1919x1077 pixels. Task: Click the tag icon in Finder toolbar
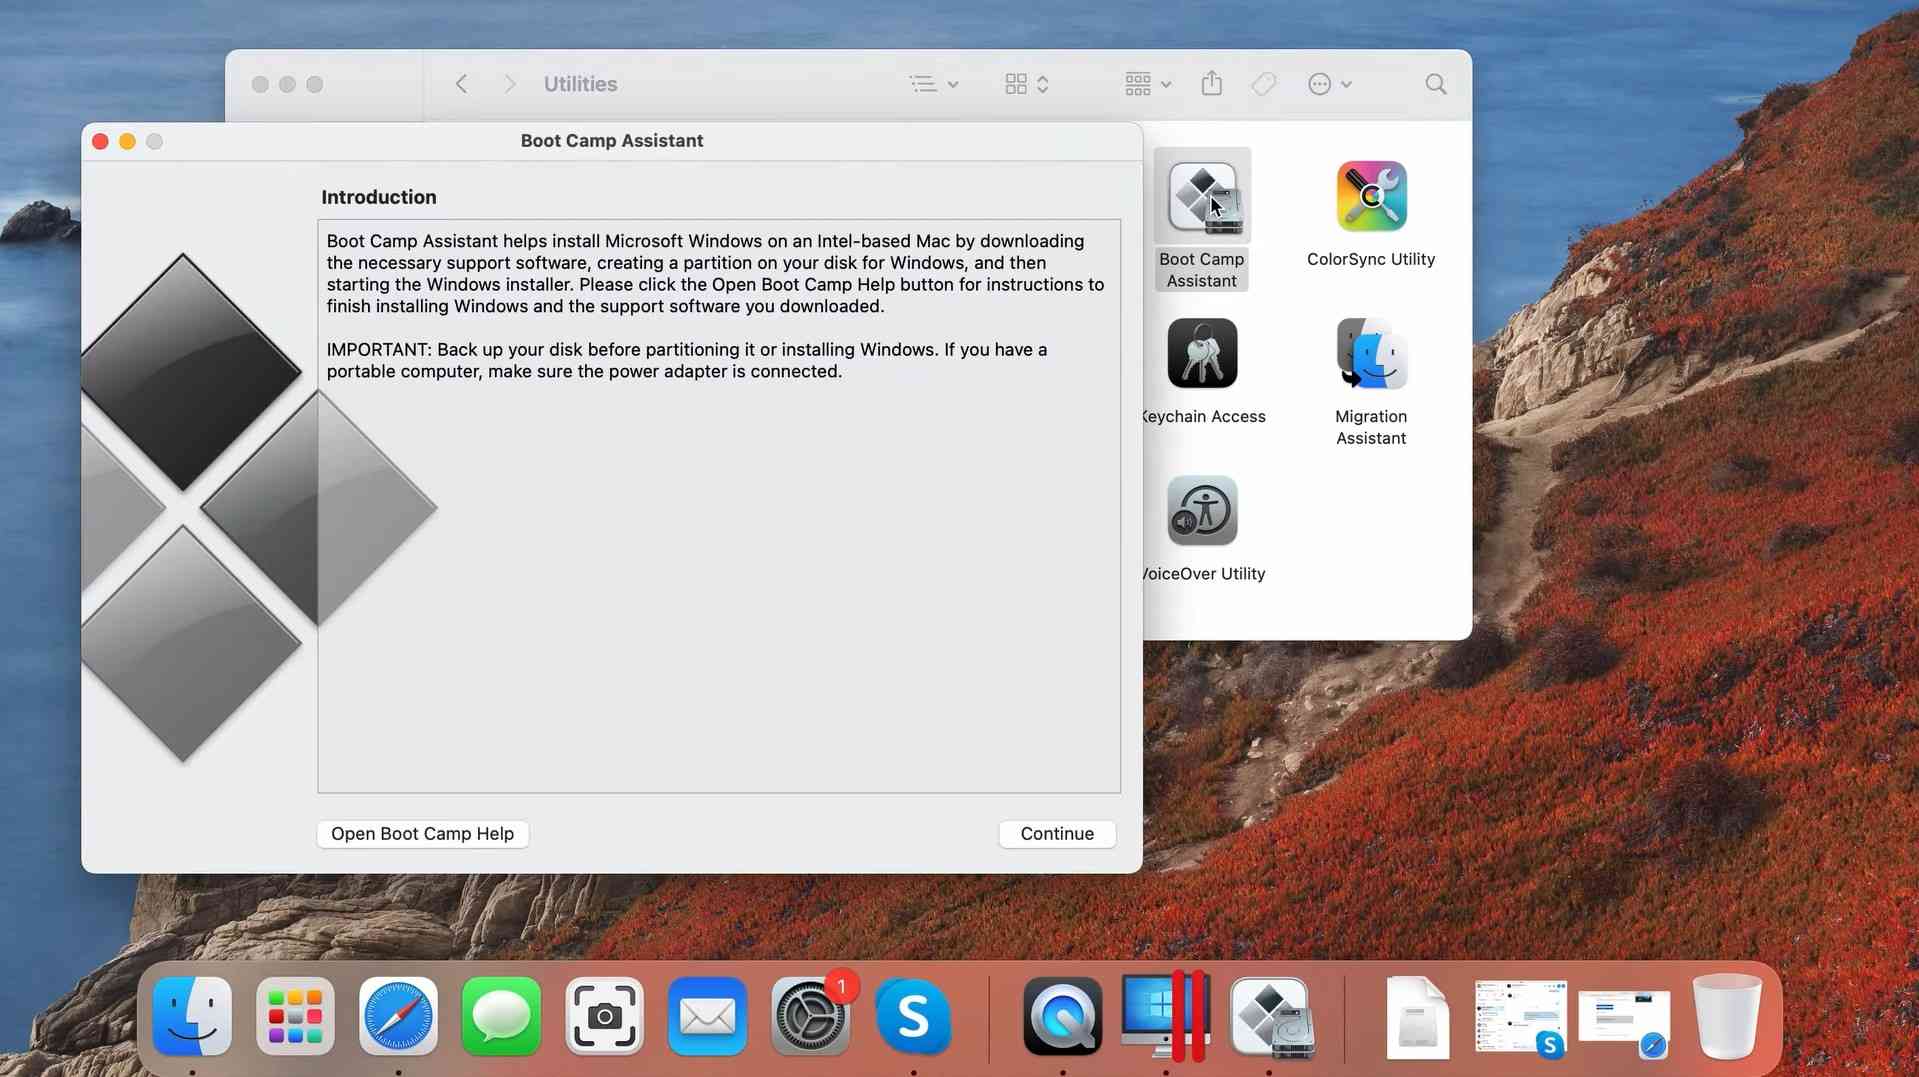(x=1263, y=84)
